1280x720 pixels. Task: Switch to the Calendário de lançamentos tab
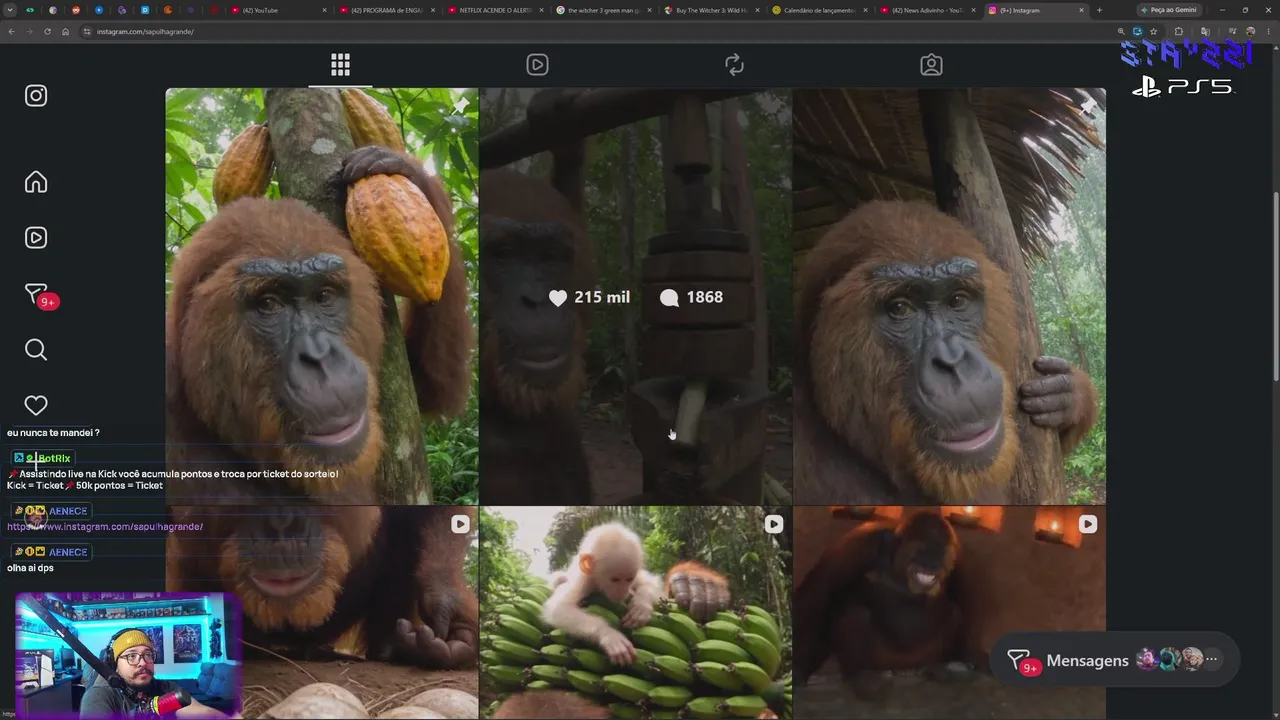click(818, 10)
